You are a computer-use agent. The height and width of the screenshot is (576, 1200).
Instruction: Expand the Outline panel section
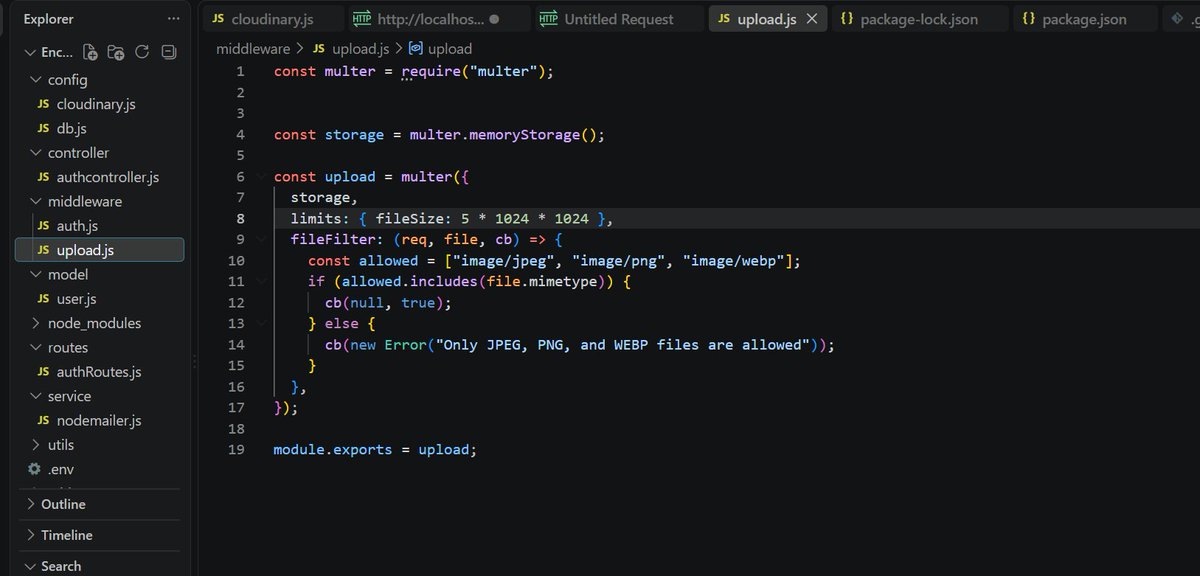(100, 504)
